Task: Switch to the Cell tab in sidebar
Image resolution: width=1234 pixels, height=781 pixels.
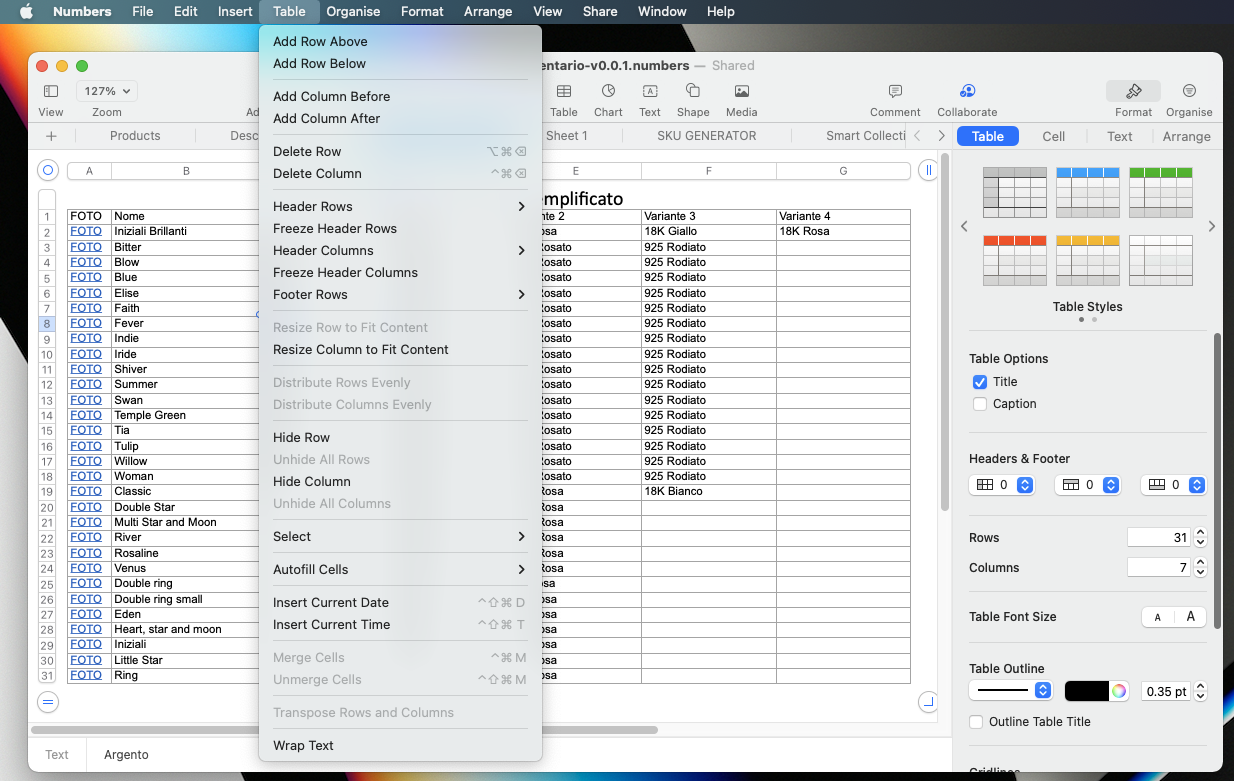Action: pyautogui.click(x=1054, y=137)
